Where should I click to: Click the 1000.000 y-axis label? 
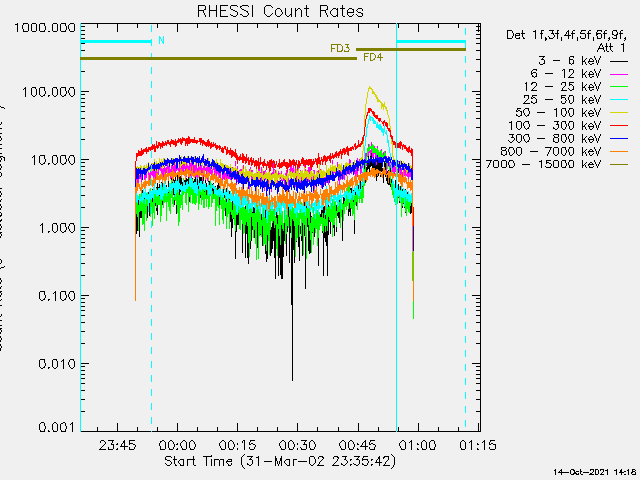45,28
